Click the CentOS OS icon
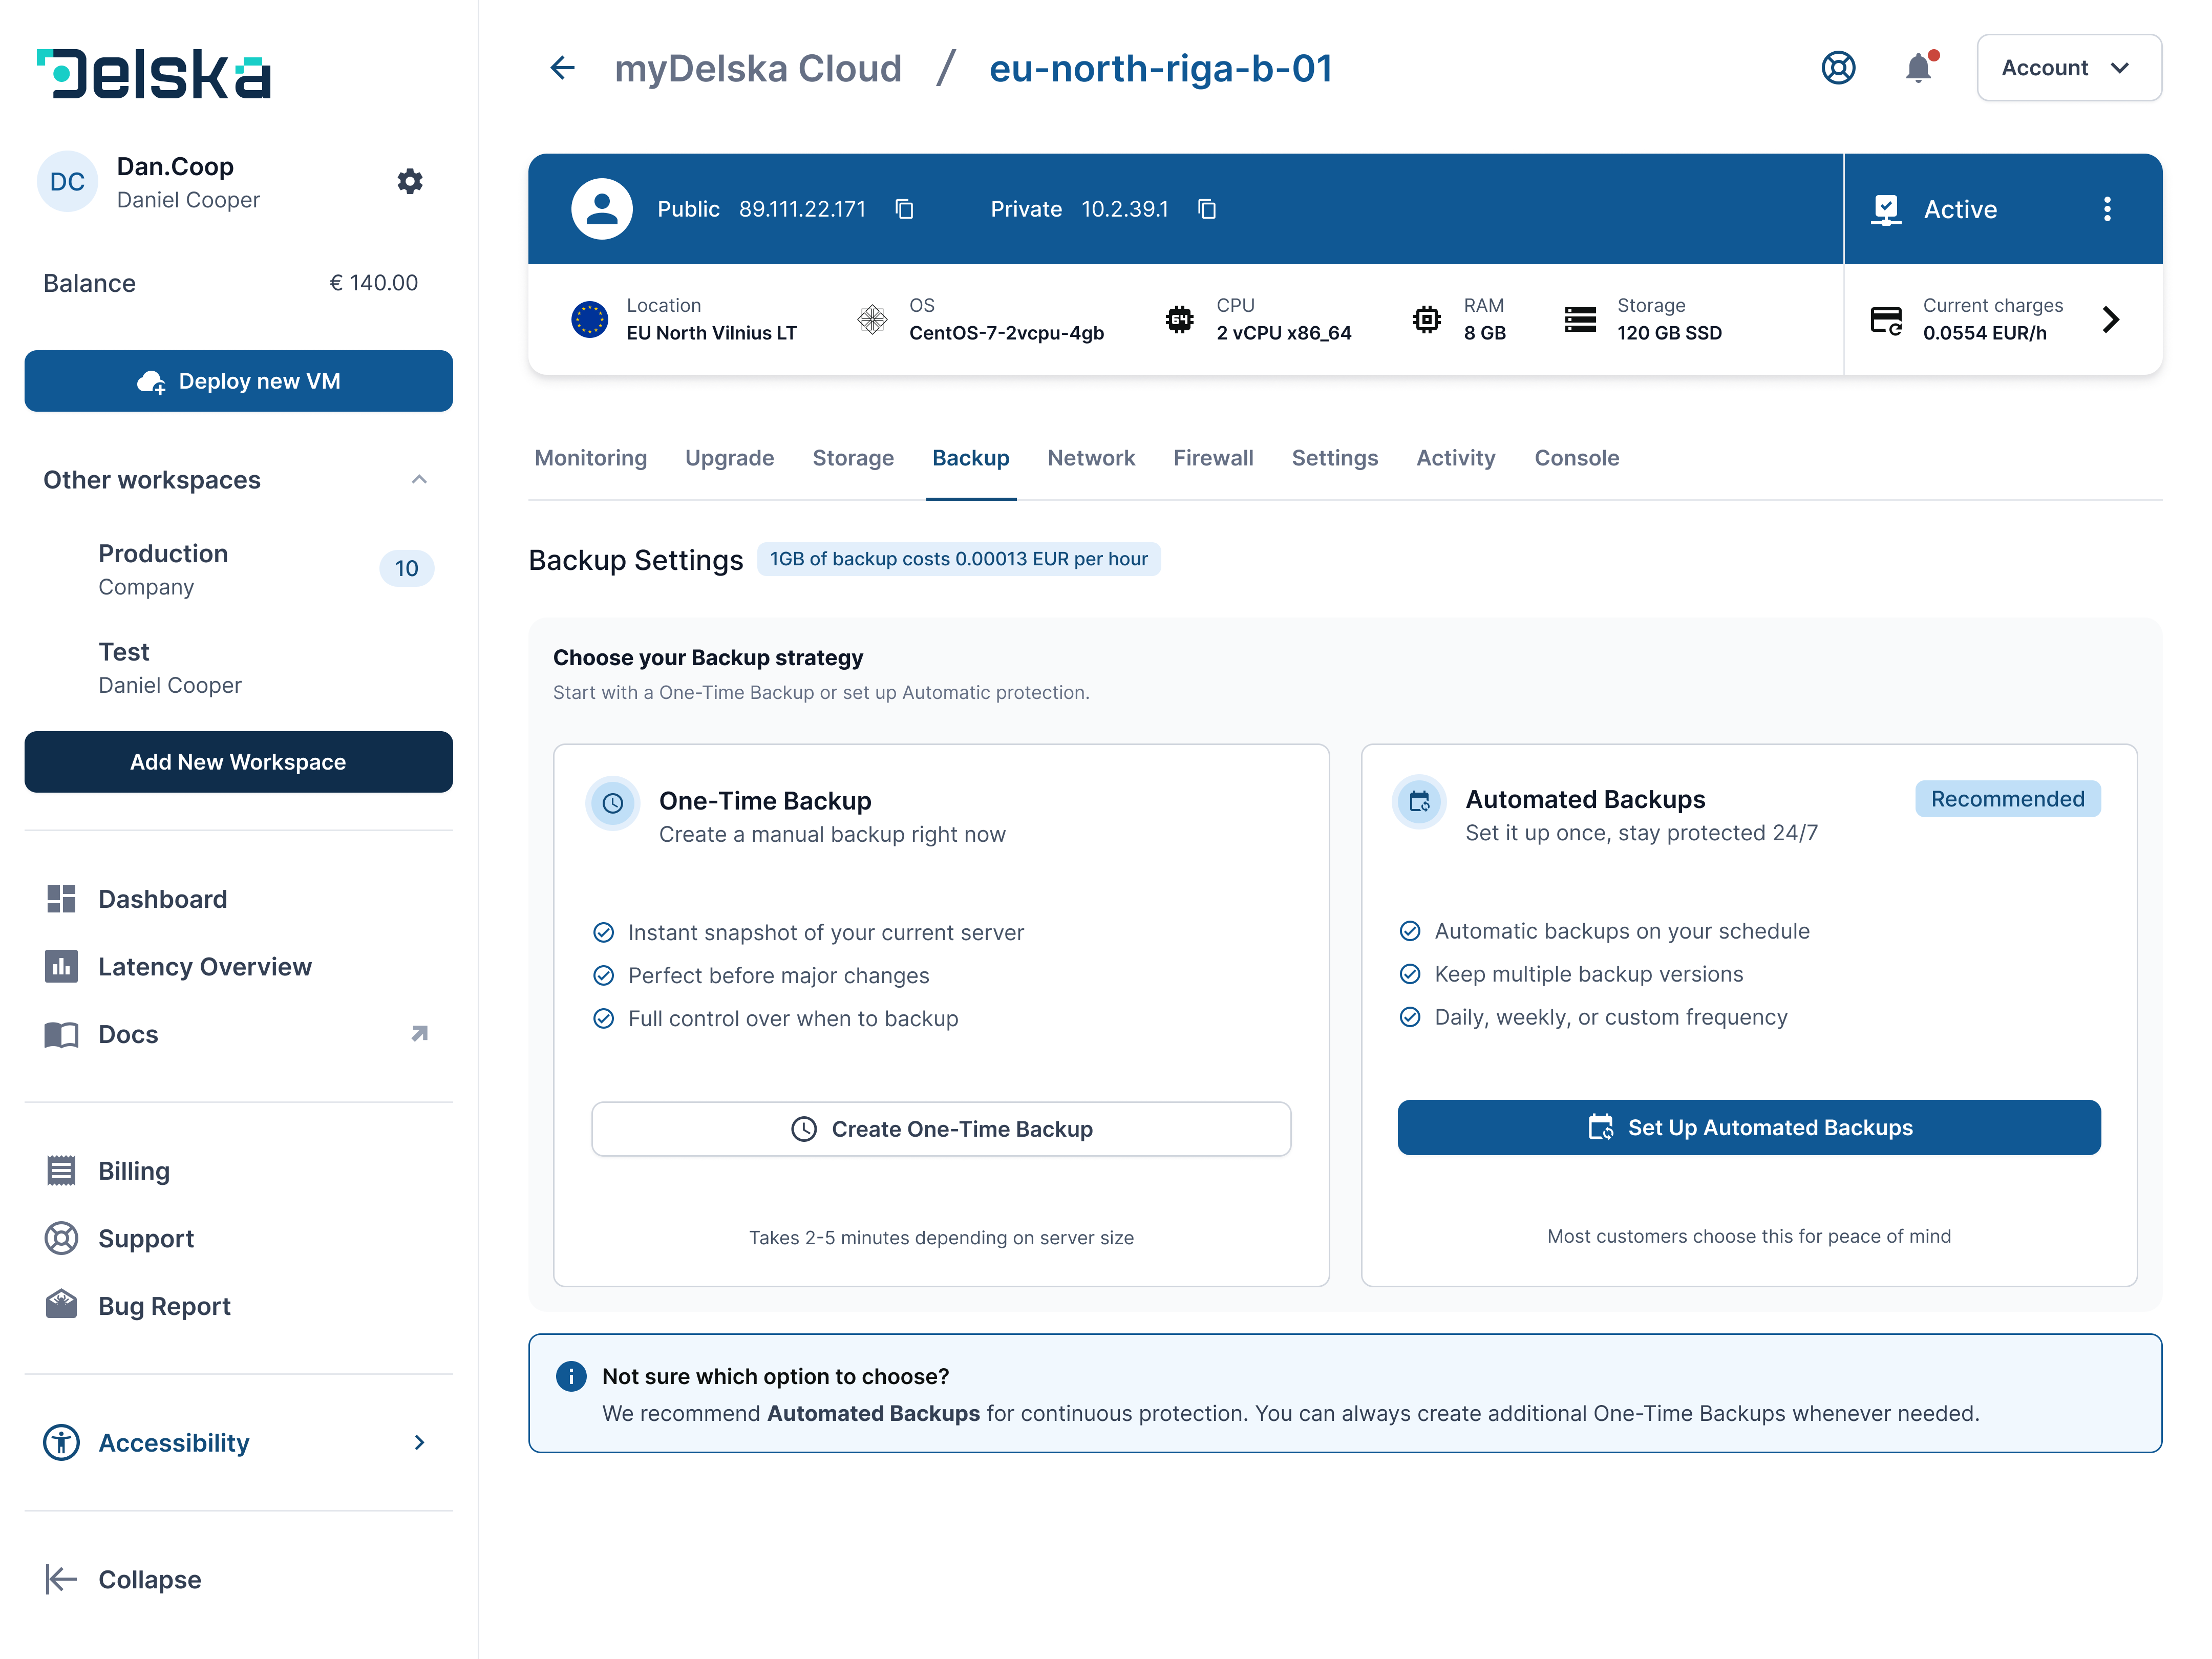This screenshot has width=2212, height=1659. (x=872, y=319)
